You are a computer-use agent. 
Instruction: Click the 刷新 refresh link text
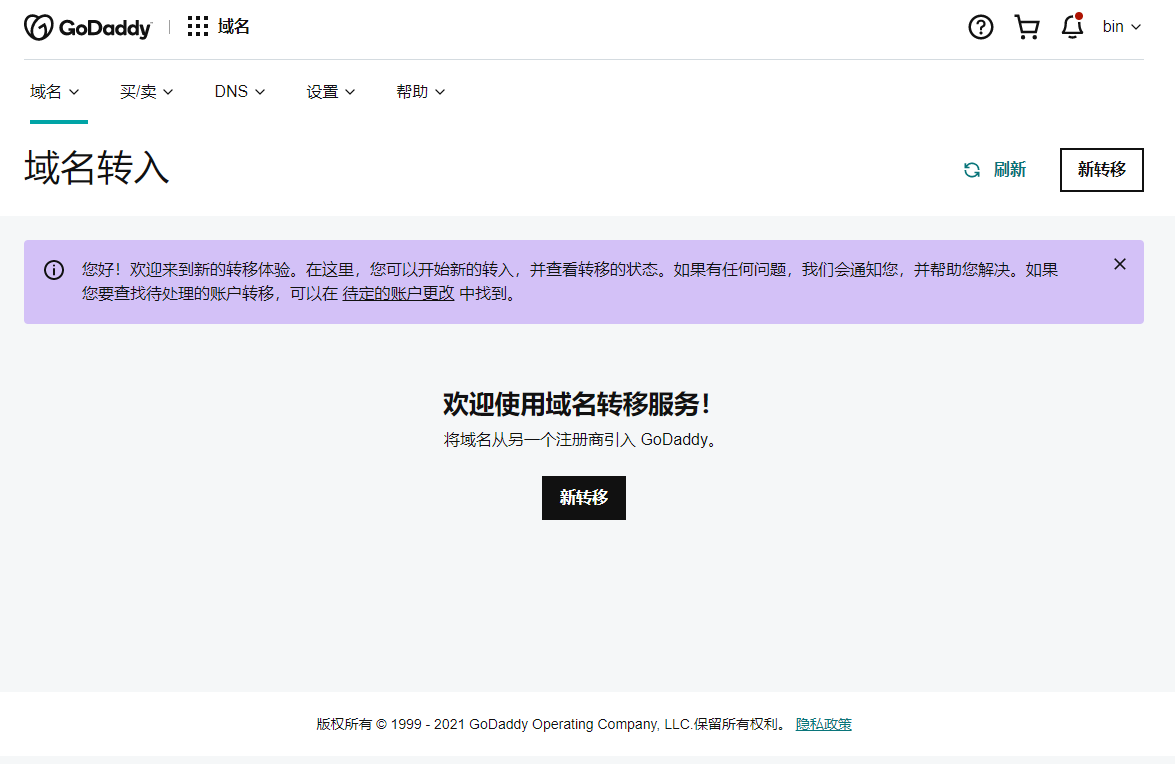(1009, 170)
